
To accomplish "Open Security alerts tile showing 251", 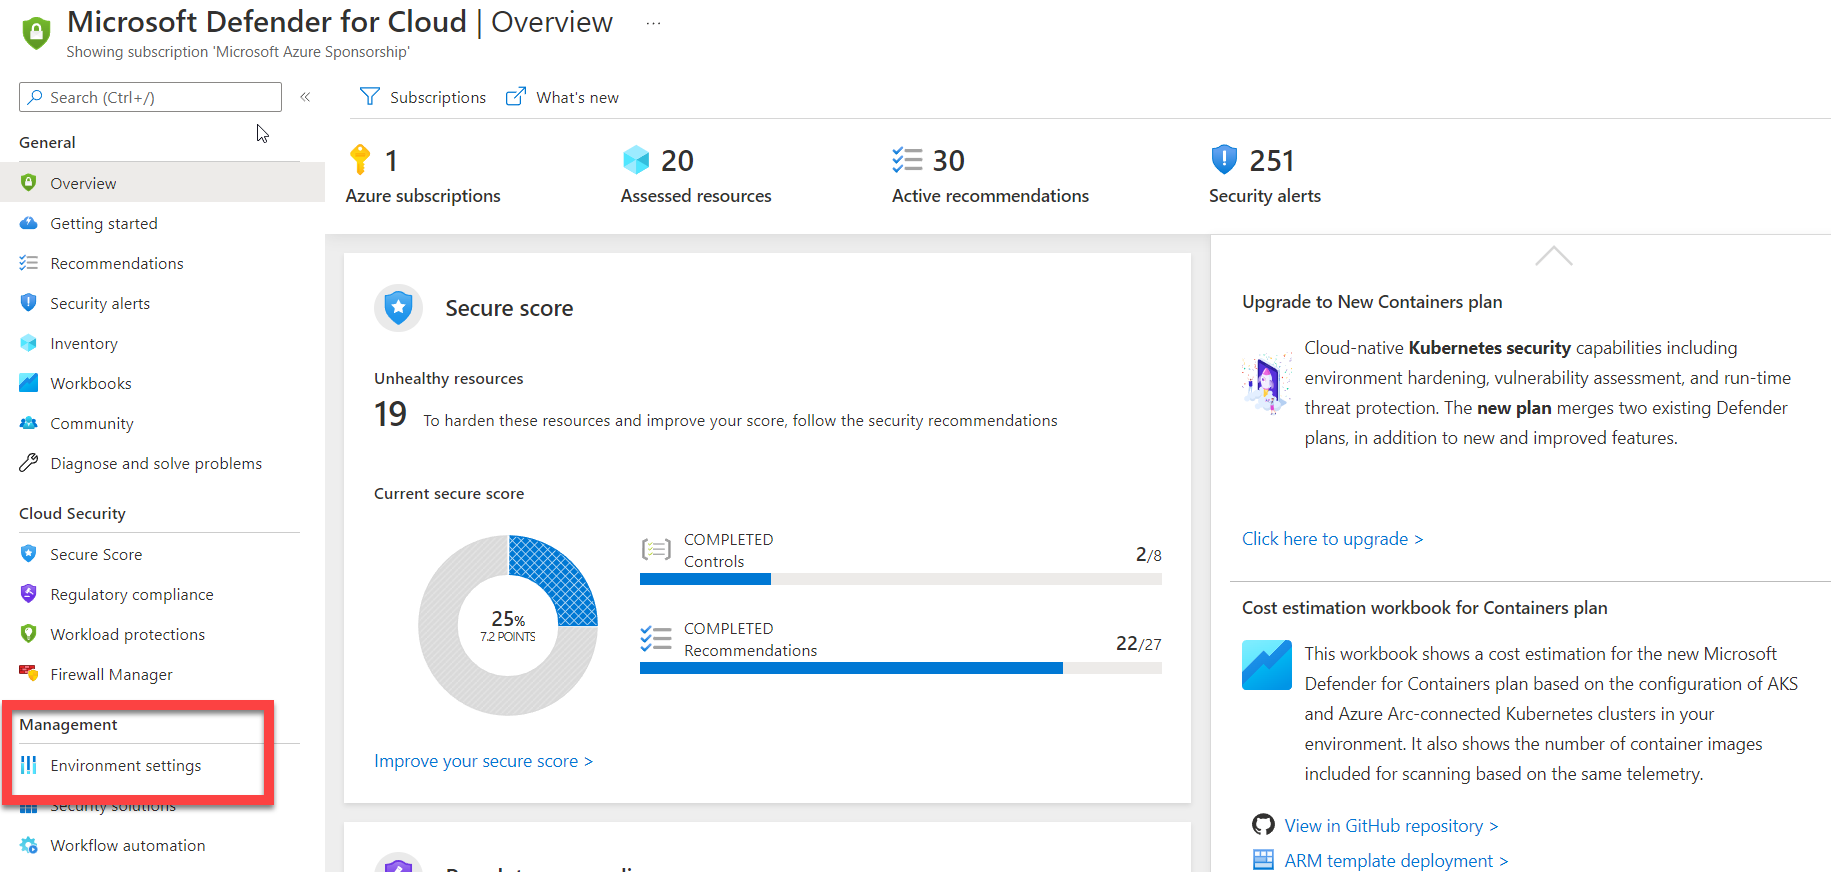I will tap(1265, 176).
